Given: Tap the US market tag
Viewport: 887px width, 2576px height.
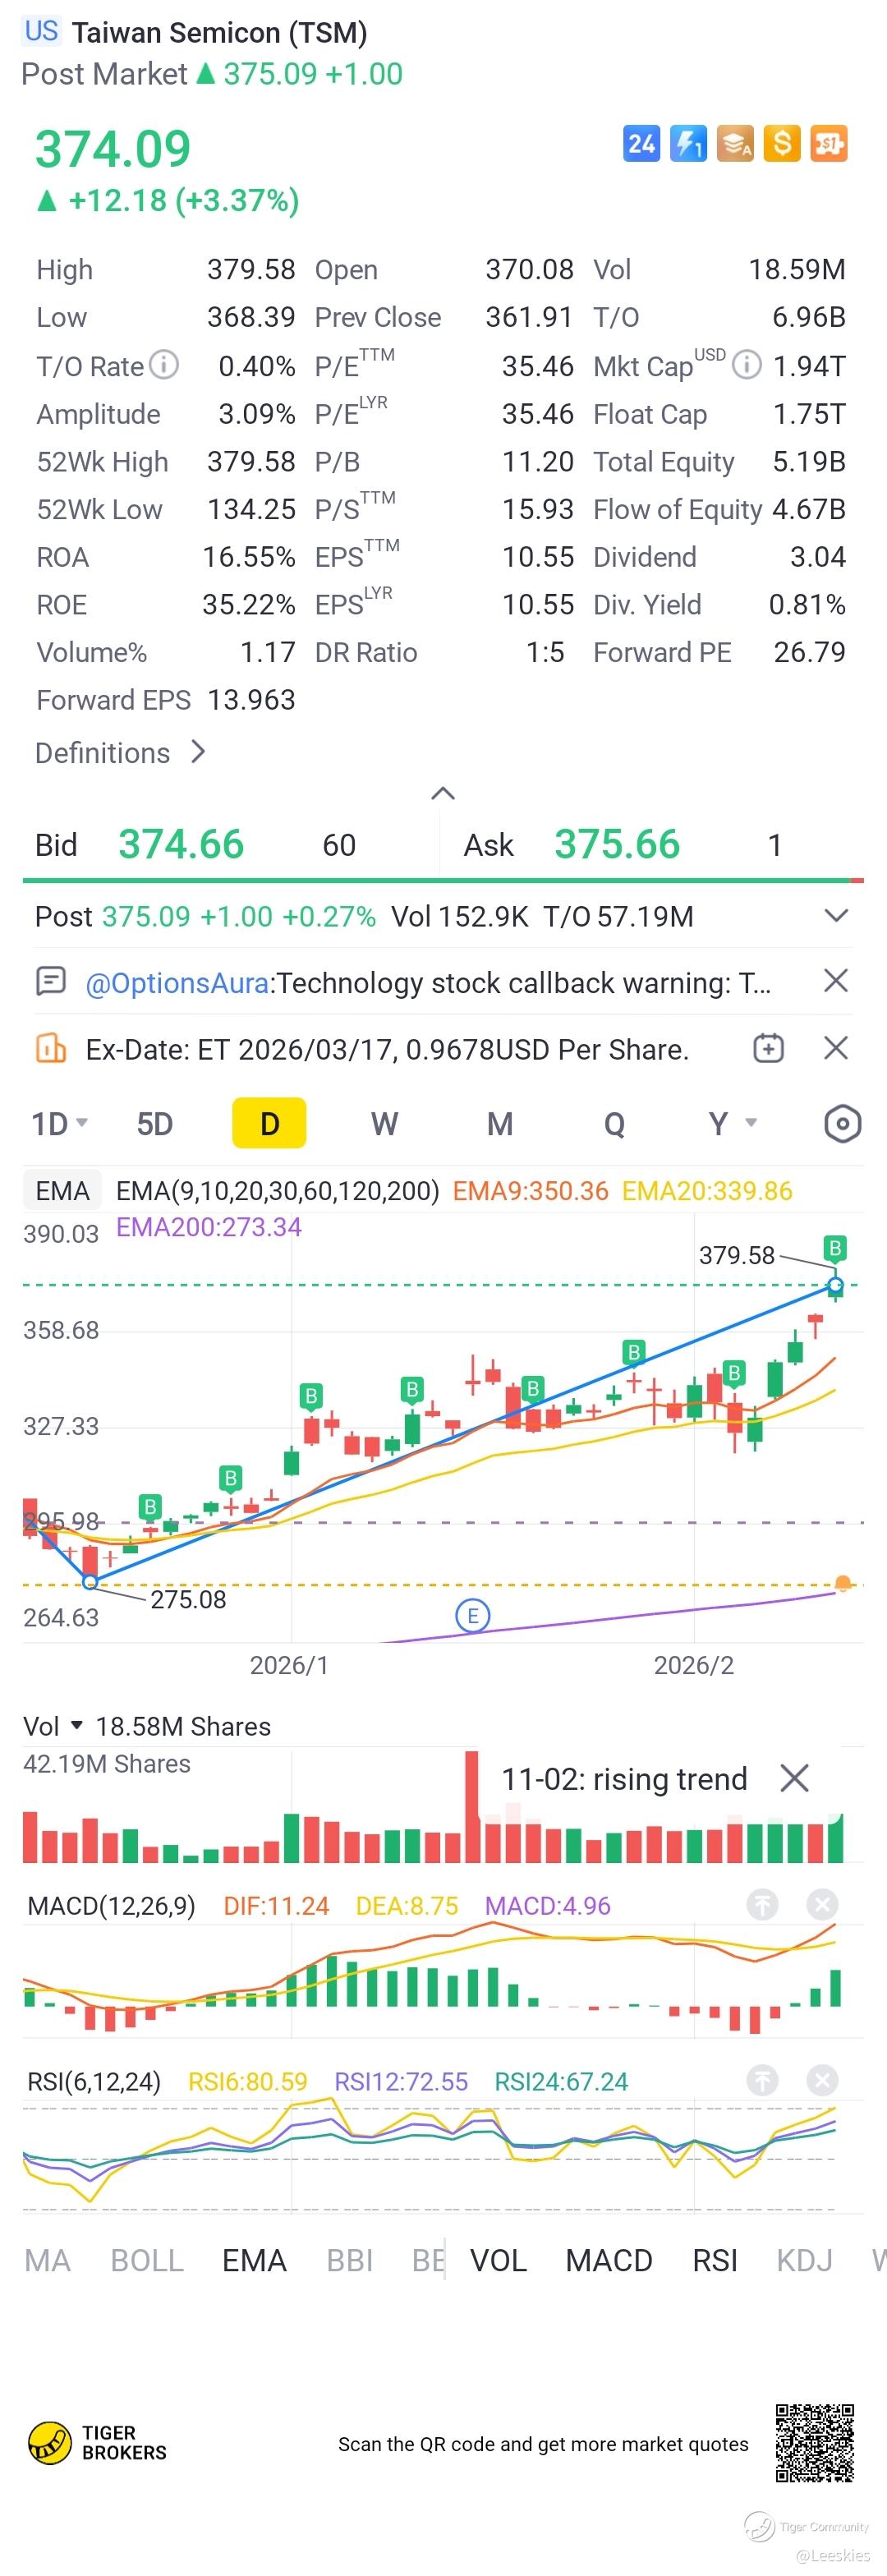Looking at the screenshot, I should coord(41,31).
